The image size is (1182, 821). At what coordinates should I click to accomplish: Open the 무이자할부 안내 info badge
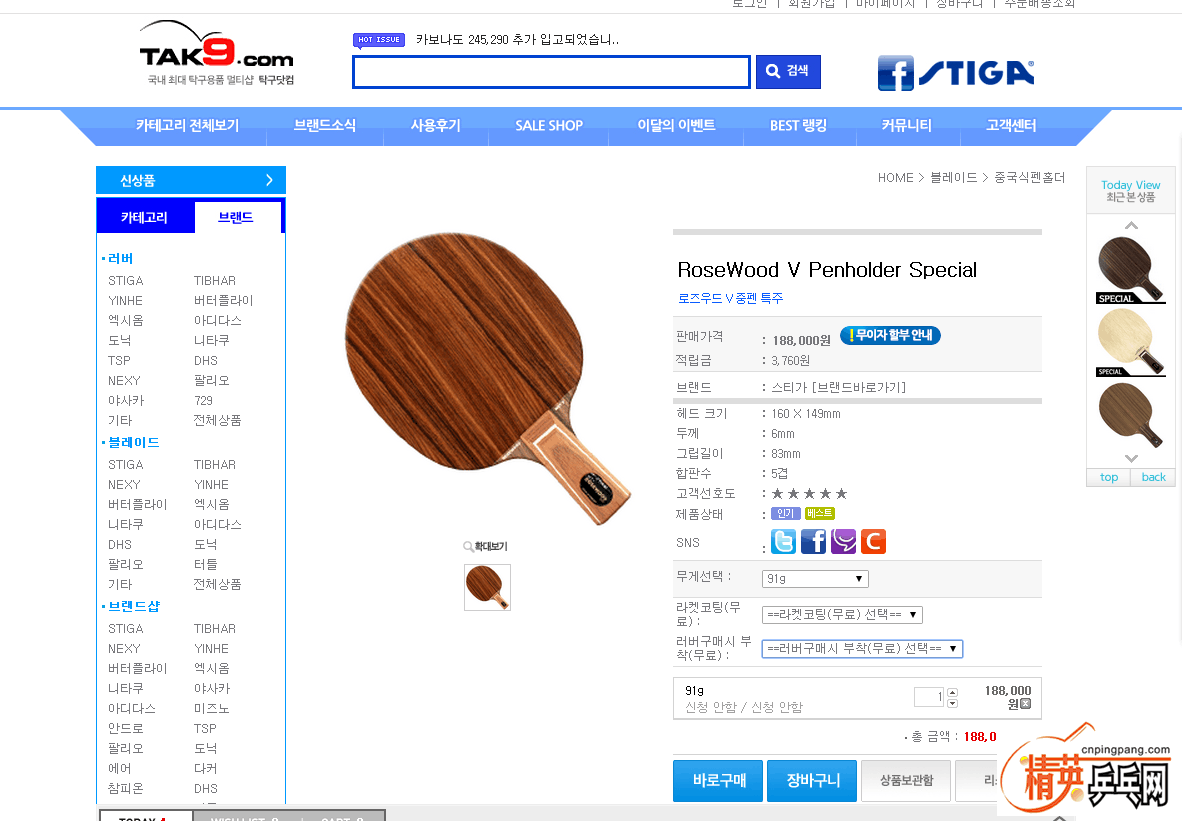click(890, 335)
